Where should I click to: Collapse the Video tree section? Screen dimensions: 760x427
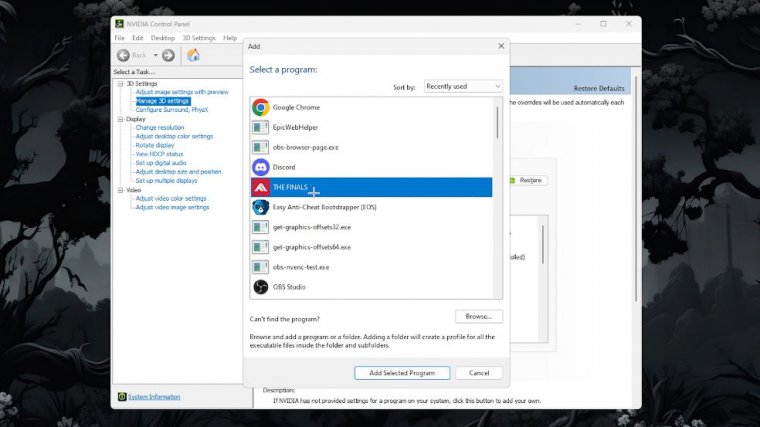(120, 190)
